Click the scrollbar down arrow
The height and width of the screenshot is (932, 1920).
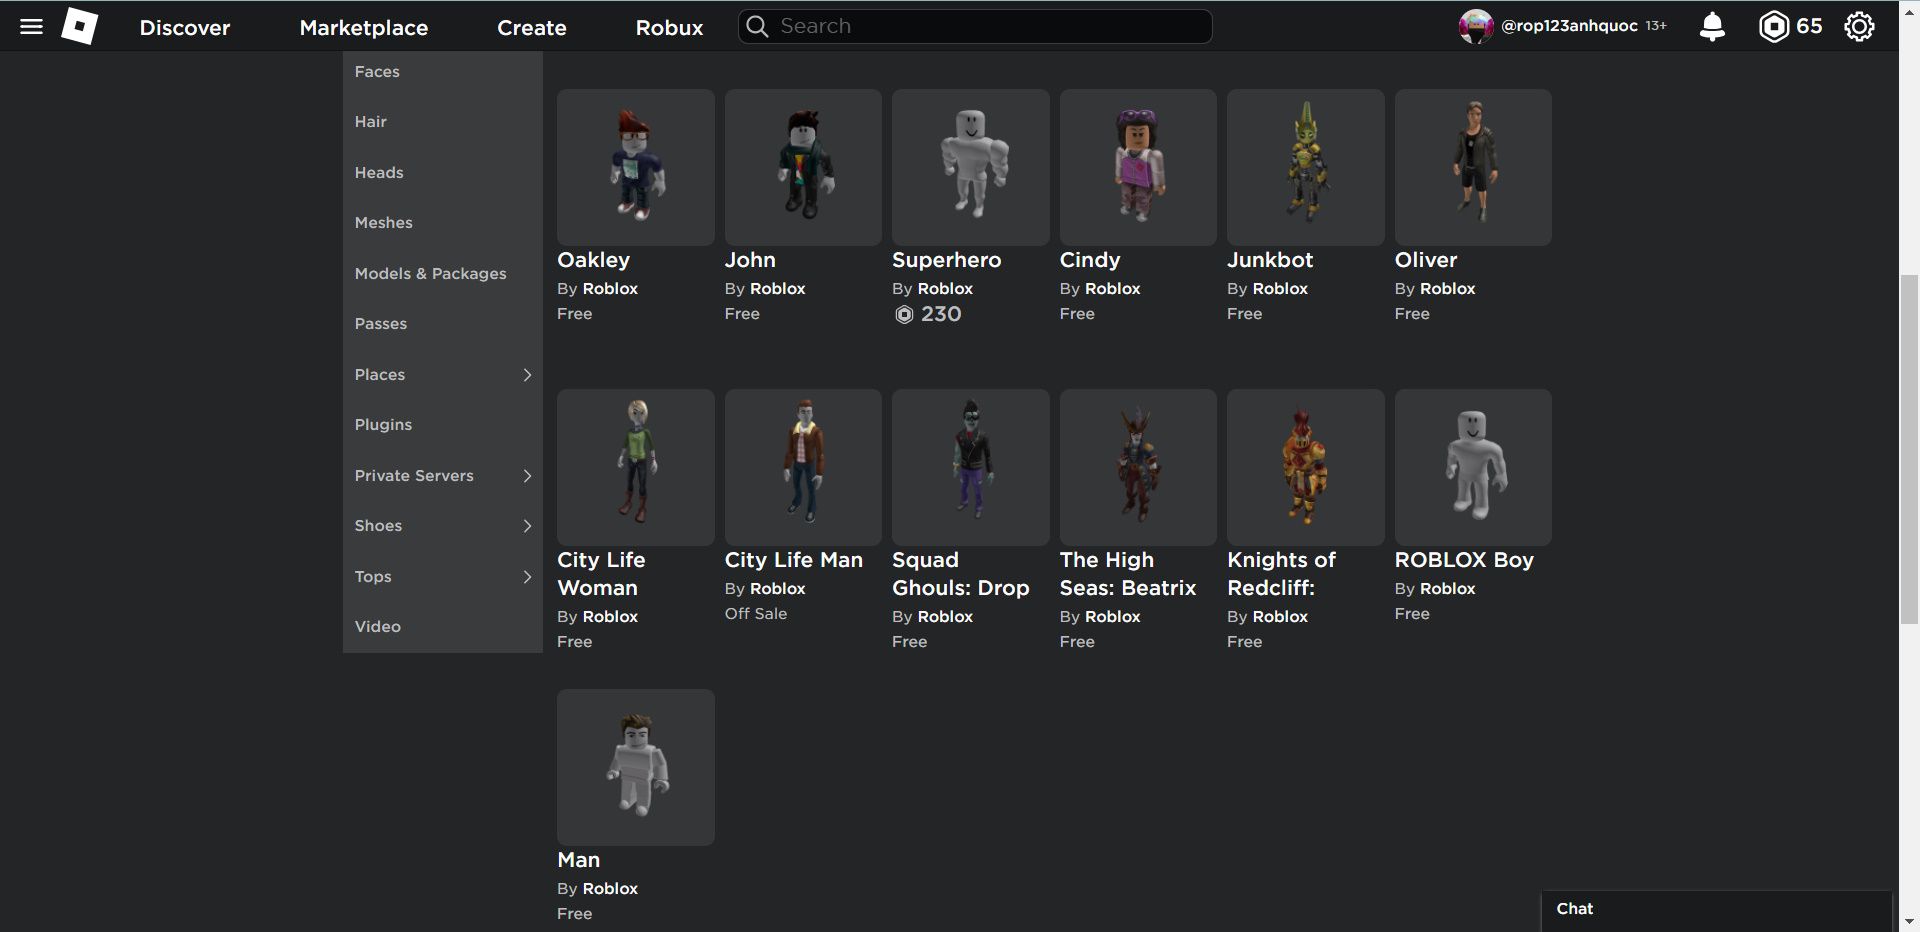coord(1909,921)
